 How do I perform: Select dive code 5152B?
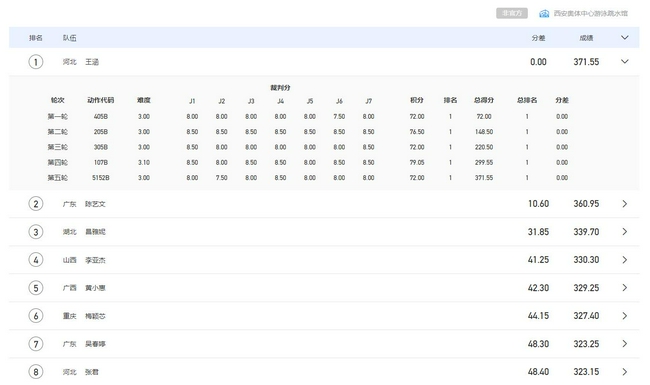(x=101, y=178)
